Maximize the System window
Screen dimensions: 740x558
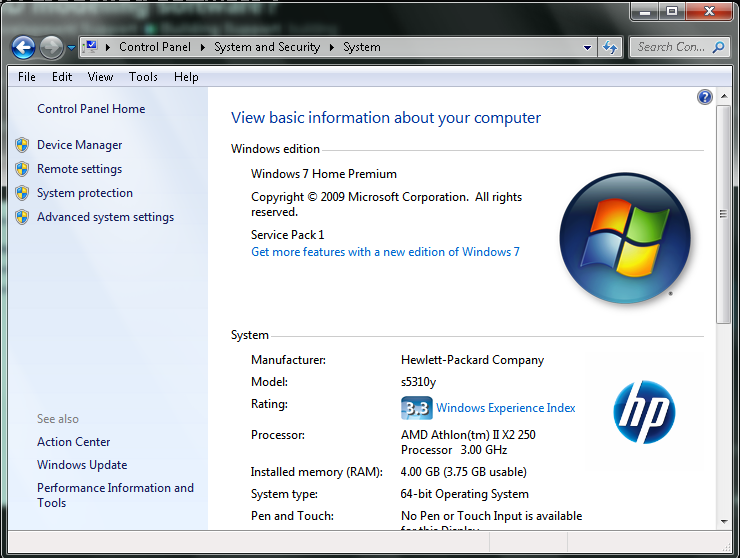(672, 11)
